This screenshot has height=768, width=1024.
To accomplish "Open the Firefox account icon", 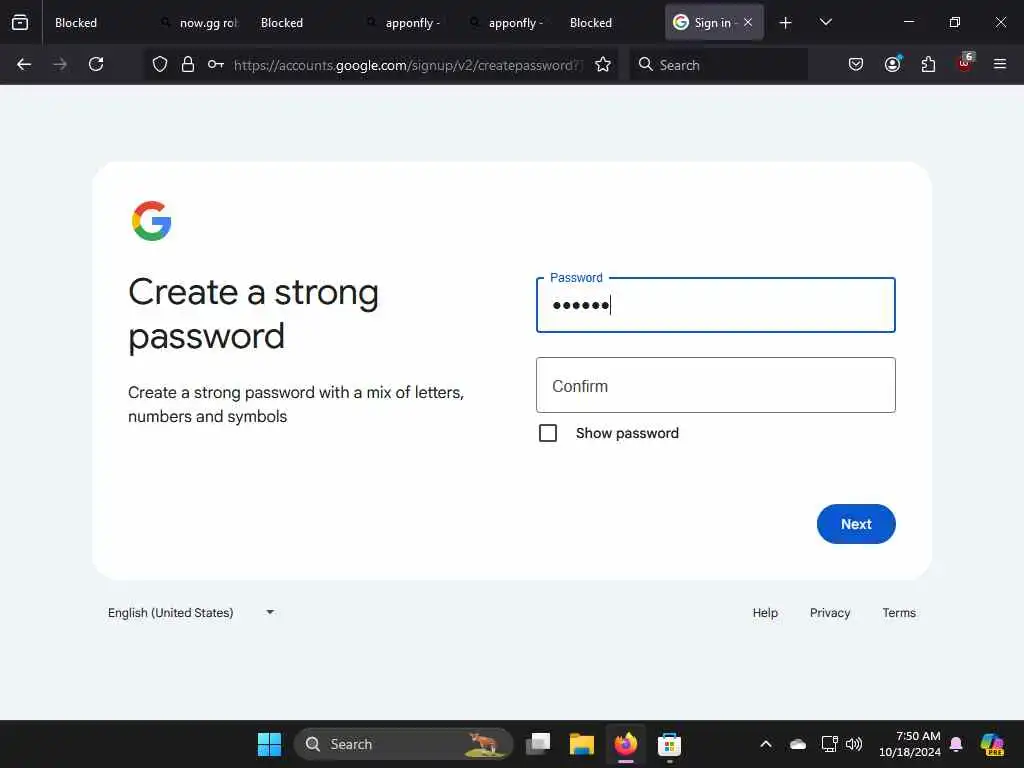I will tap(893, 64).
